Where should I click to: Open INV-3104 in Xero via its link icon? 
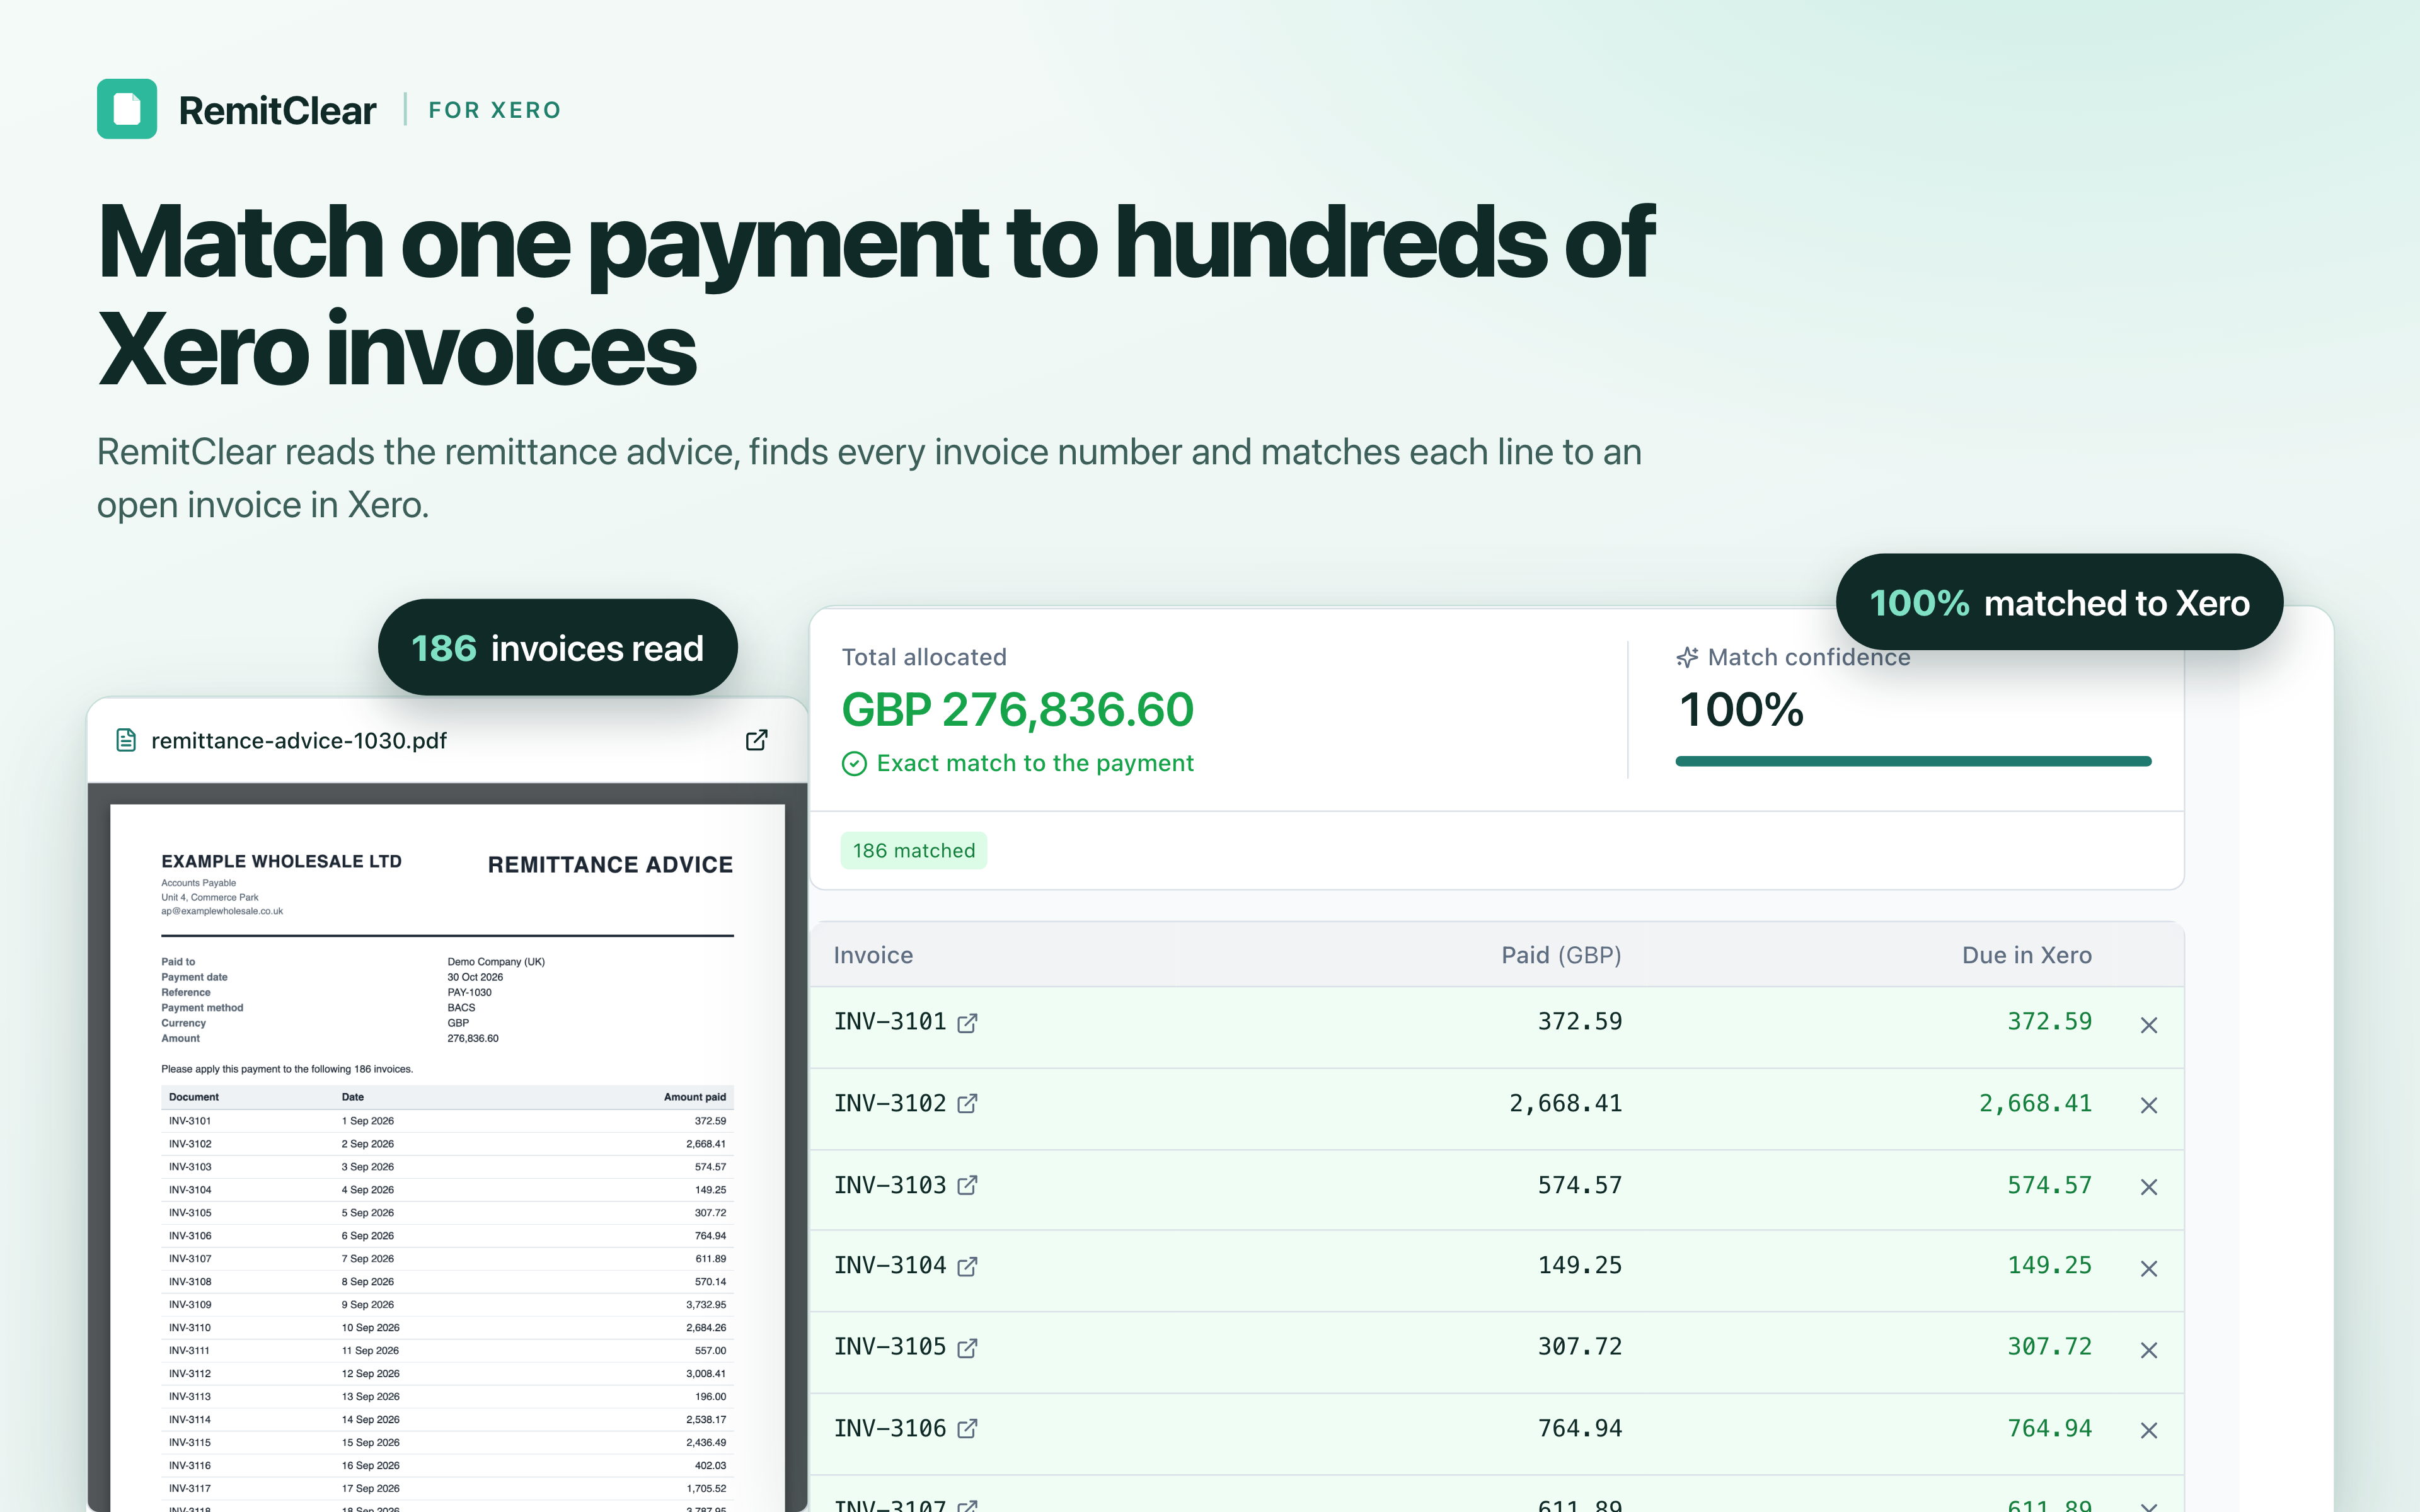(967, 1267)
